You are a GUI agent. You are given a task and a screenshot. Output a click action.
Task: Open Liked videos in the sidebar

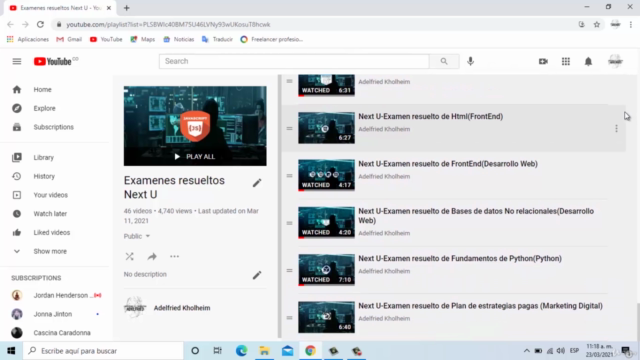(51, 233)
